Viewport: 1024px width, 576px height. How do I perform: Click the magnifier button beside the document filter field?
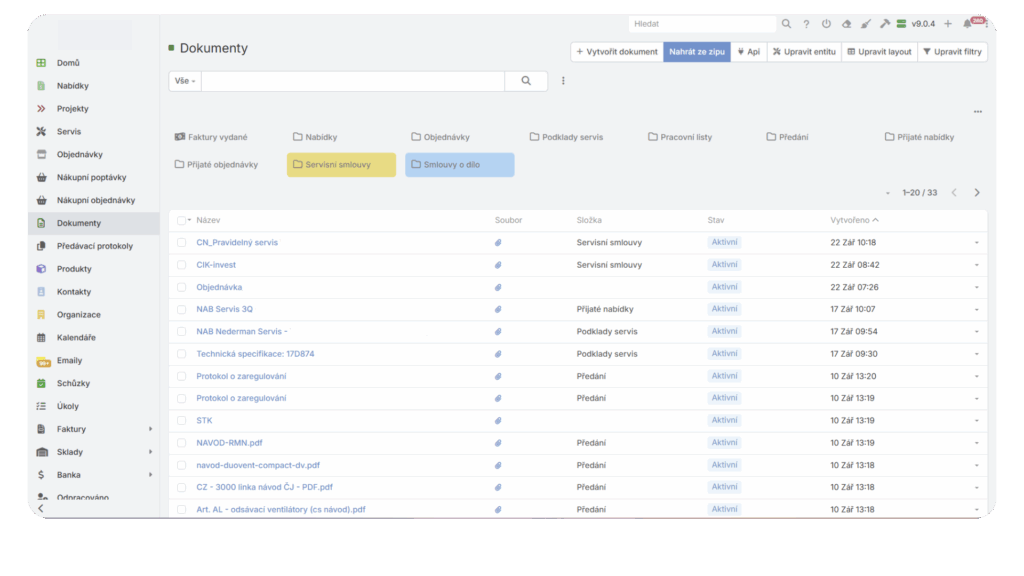point(526,81)
